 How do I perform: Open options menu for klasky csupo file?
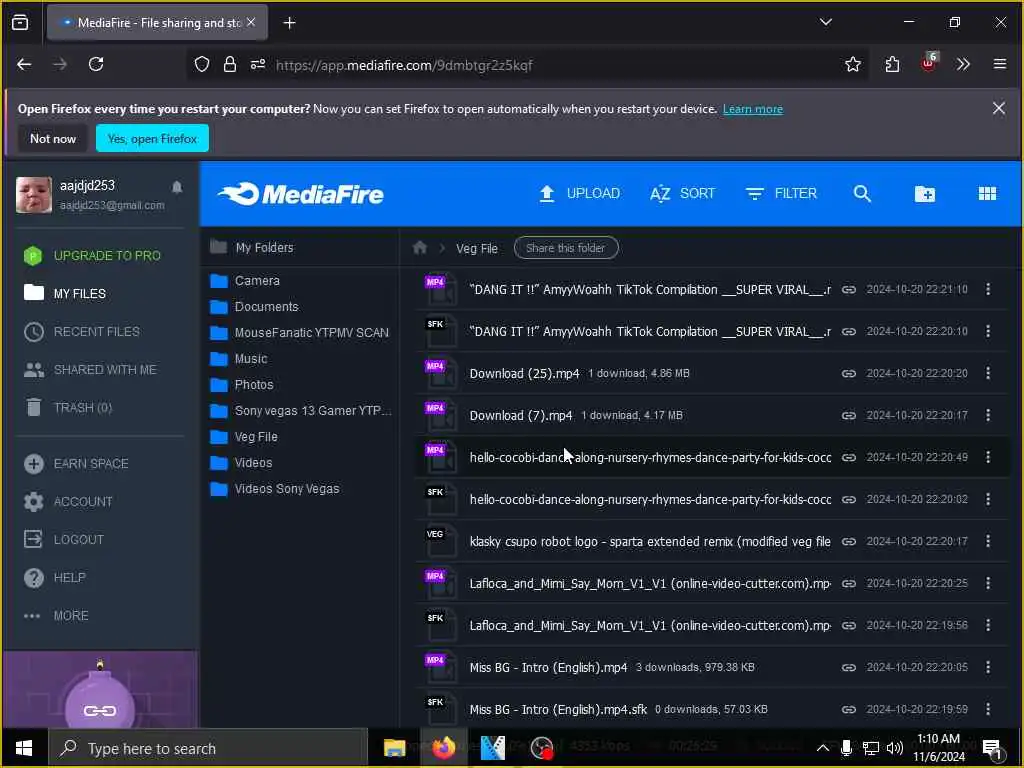click(987, 541)
